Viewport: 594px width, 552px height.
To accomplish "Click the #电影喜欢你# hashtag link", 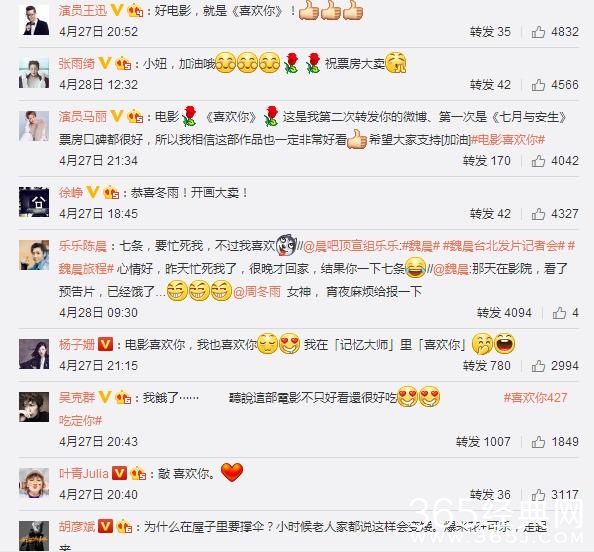I will (508, 140).
